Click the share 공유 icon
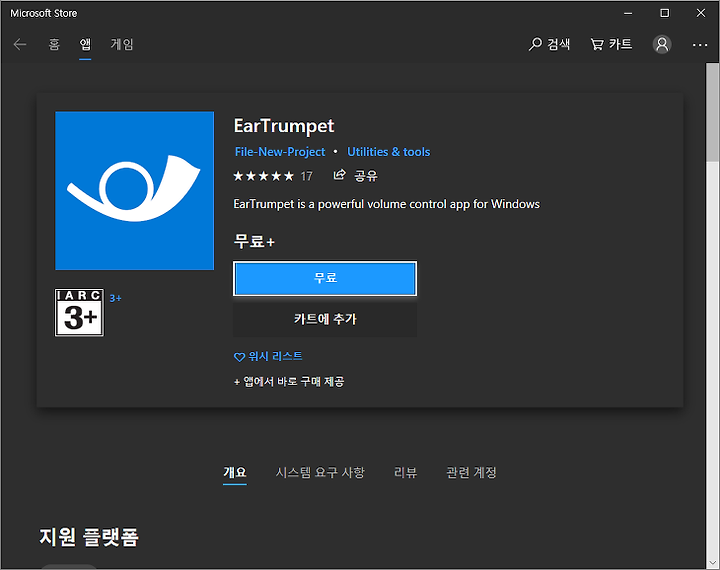This screenshot has height=570, width=720. [355, 175]
